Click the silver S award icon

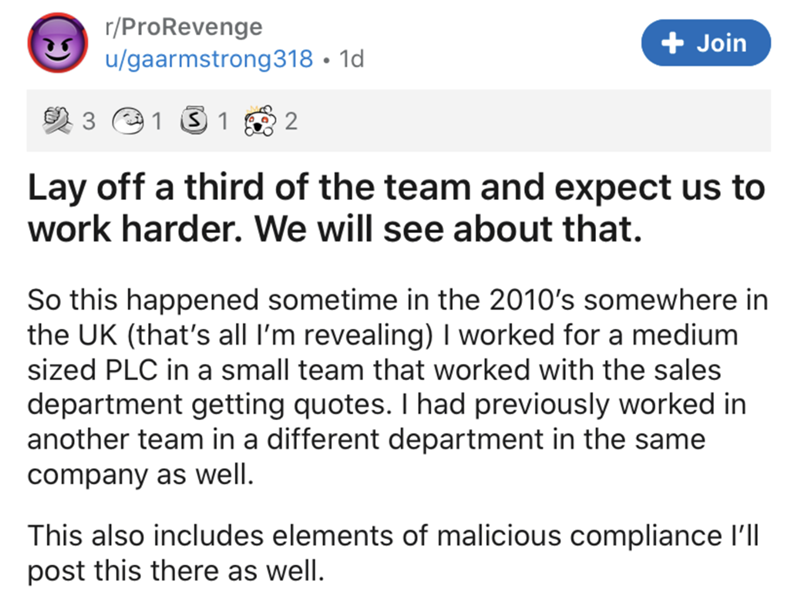tap(196, 123)
